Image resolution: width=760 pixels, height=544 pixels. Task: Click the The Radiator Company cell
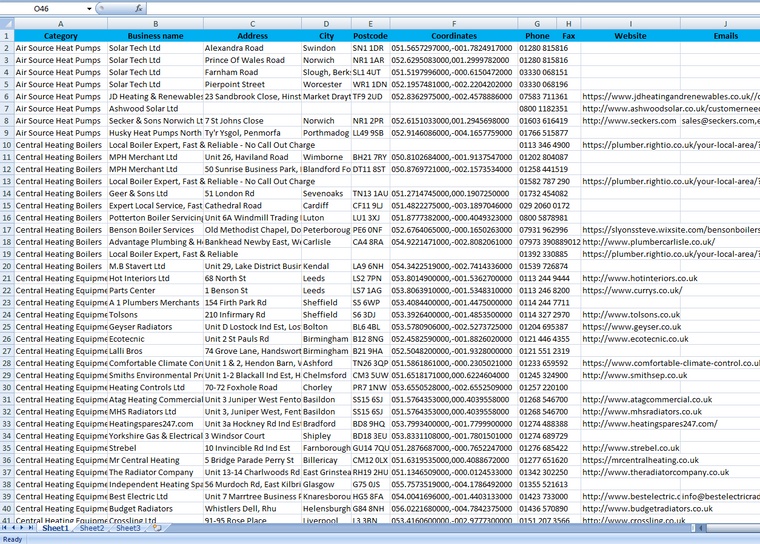coord(156,472)
